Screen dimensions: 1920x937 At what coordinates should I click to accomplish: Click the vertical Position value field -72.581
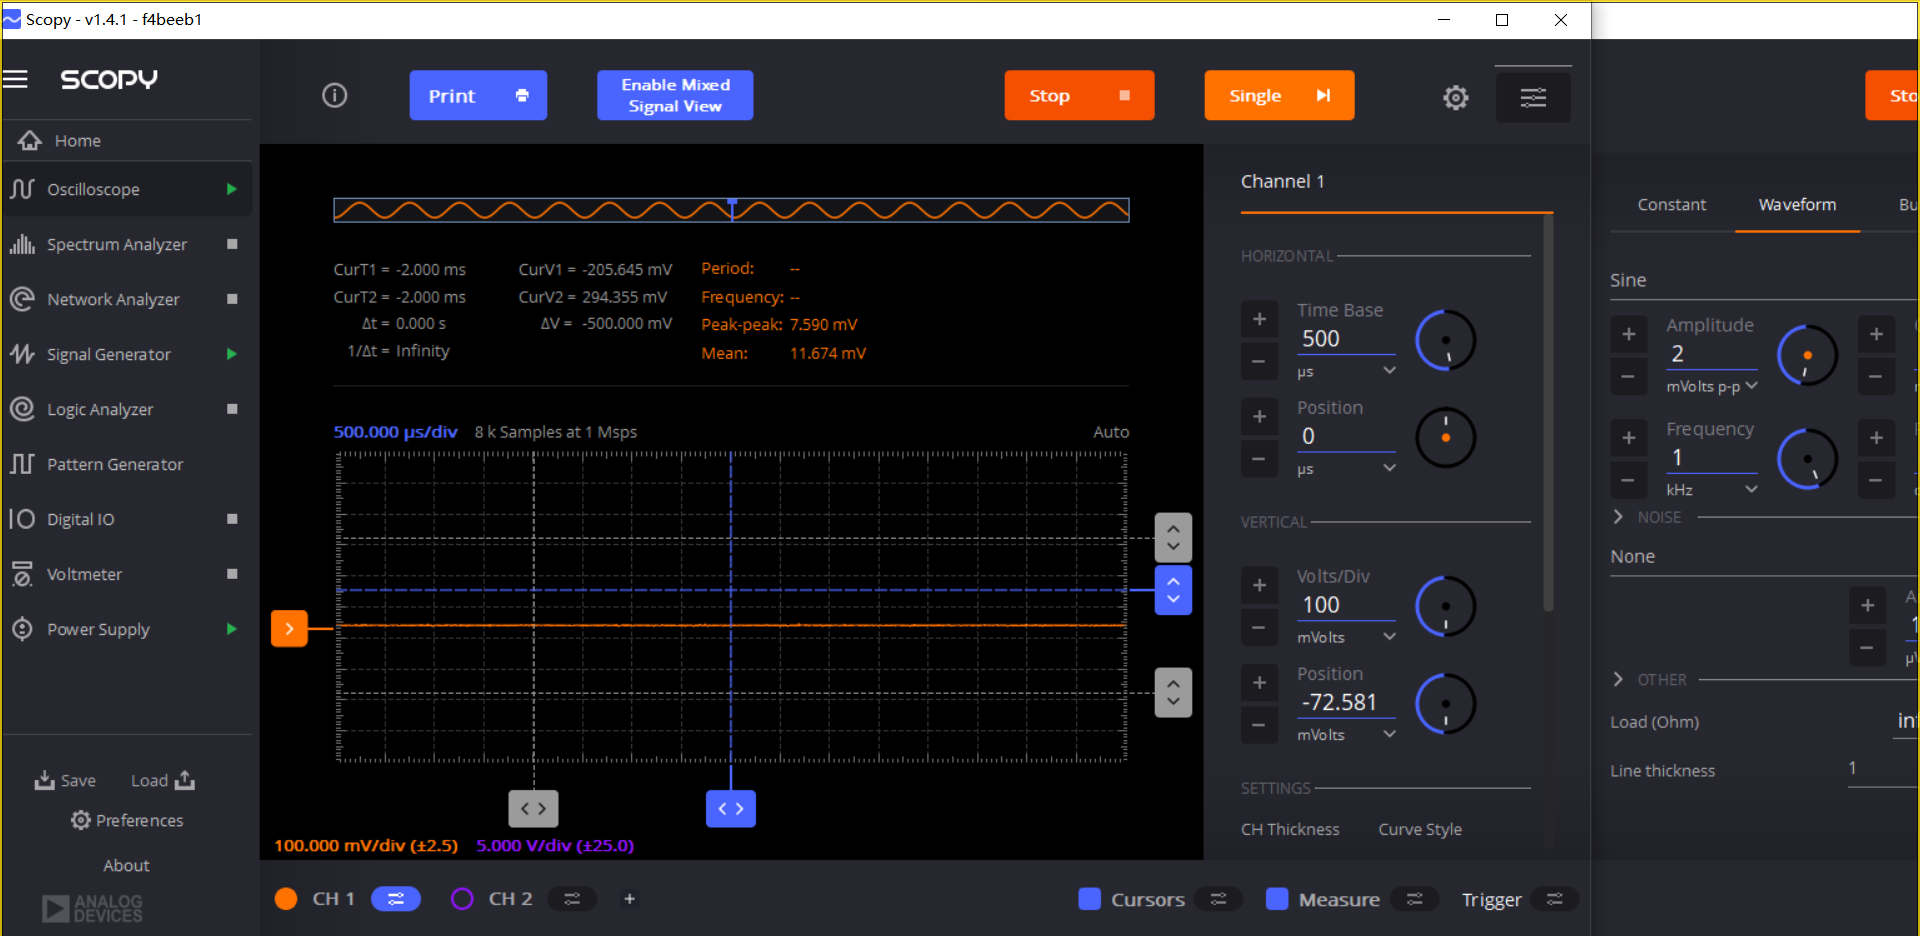[x=1346, y=703]
